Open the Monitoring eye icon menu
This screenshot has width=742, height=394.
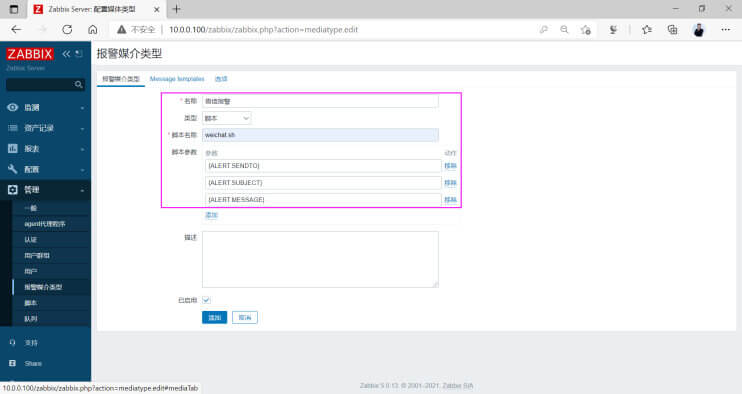(x=13, y=107)
